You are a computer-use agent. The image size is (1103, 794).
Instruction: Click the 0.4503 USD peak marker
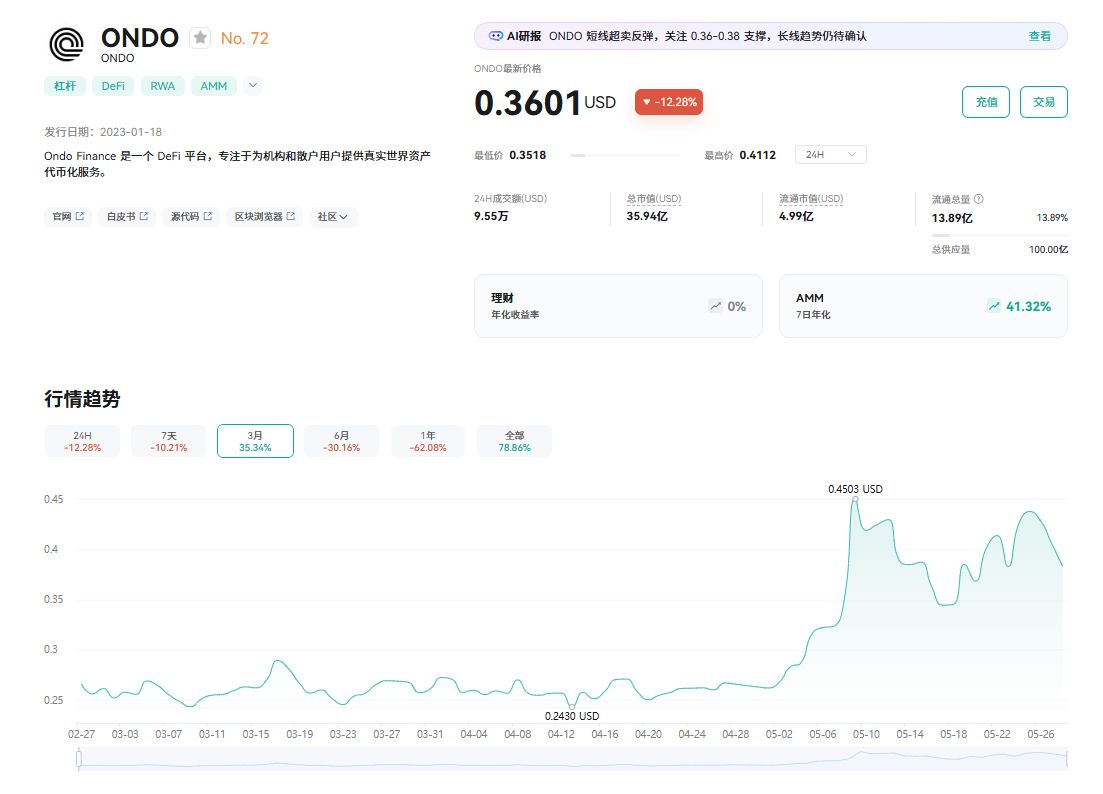(x=855, y=499)
